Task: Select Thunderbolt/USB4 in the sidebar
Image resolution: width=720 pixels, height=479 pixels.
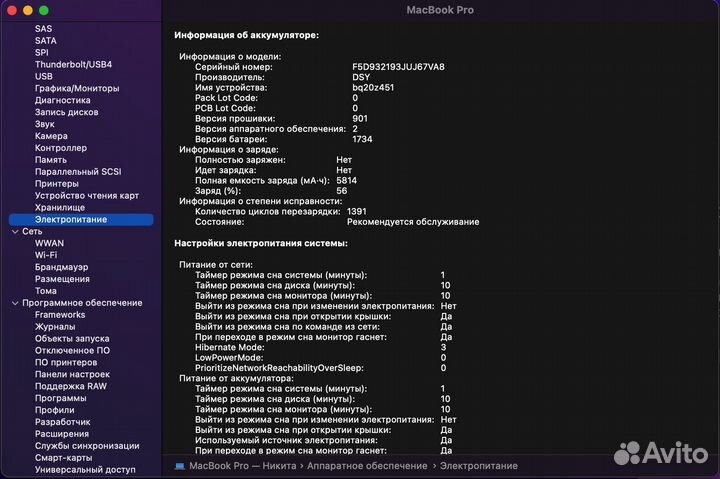Action: point(73,64)
